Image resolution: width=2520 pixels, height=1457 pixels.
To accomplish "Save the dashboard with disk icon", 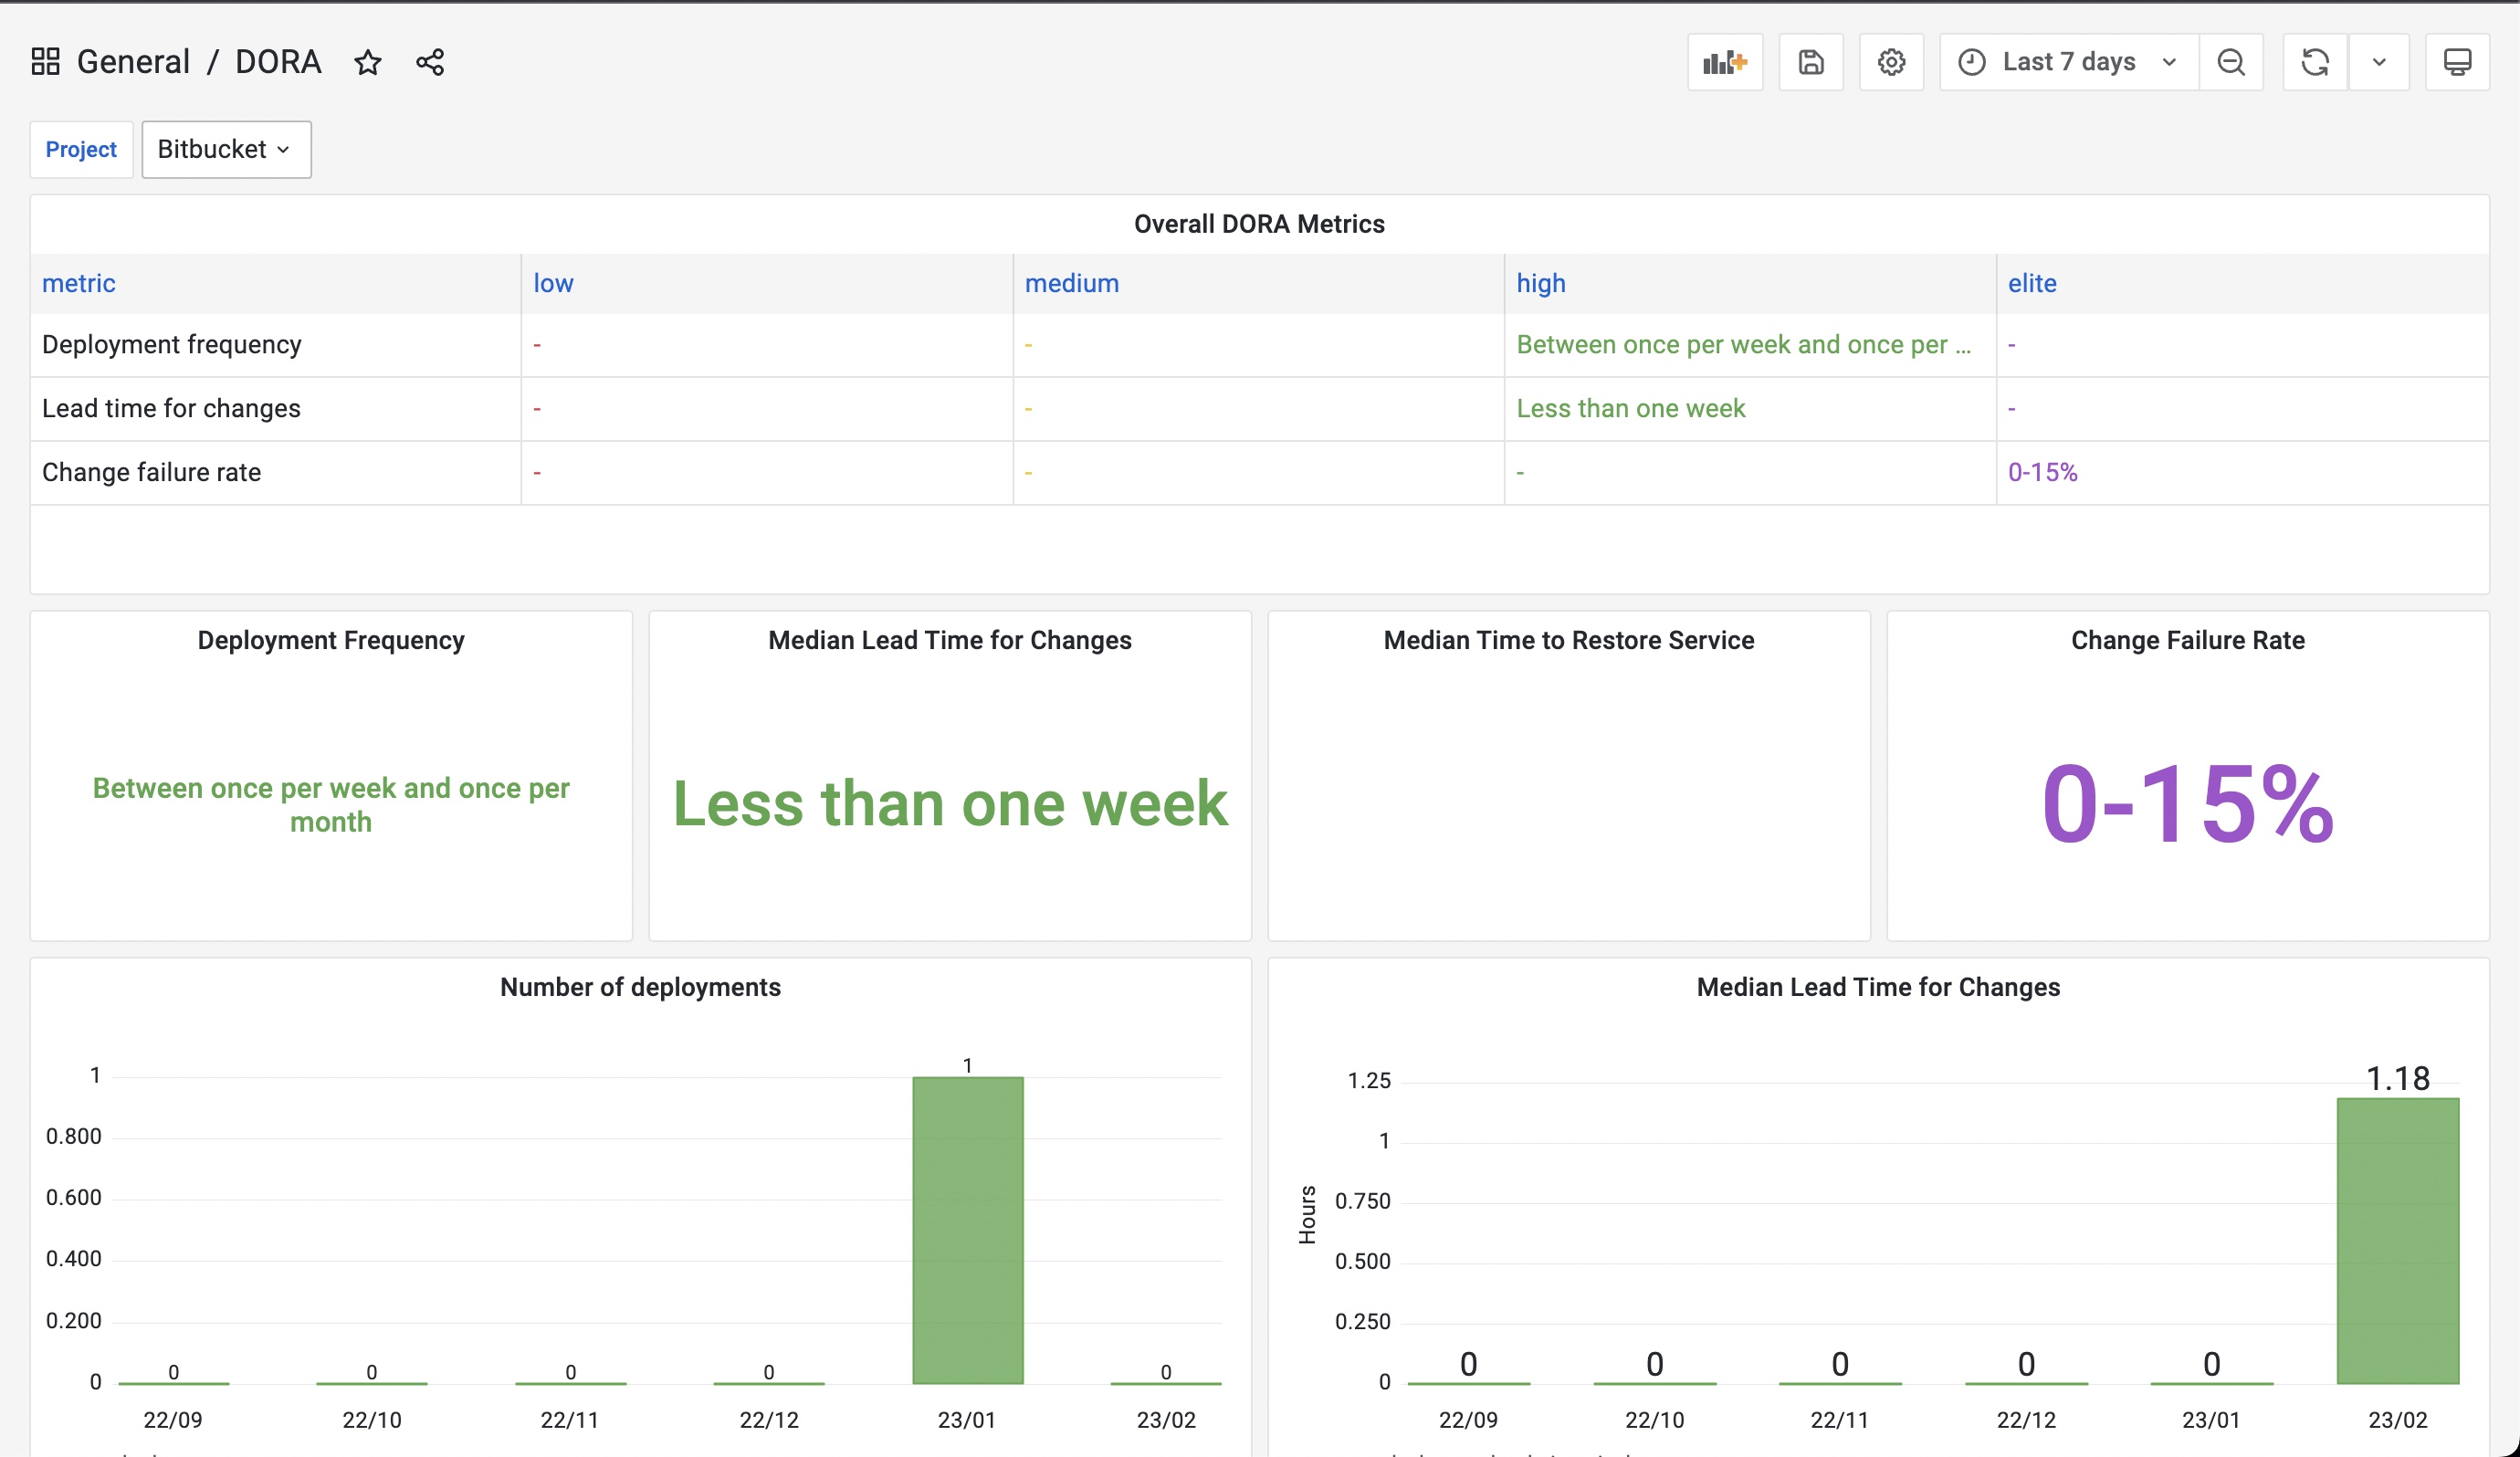I will pyautogui.click(x=1810, y=62).
